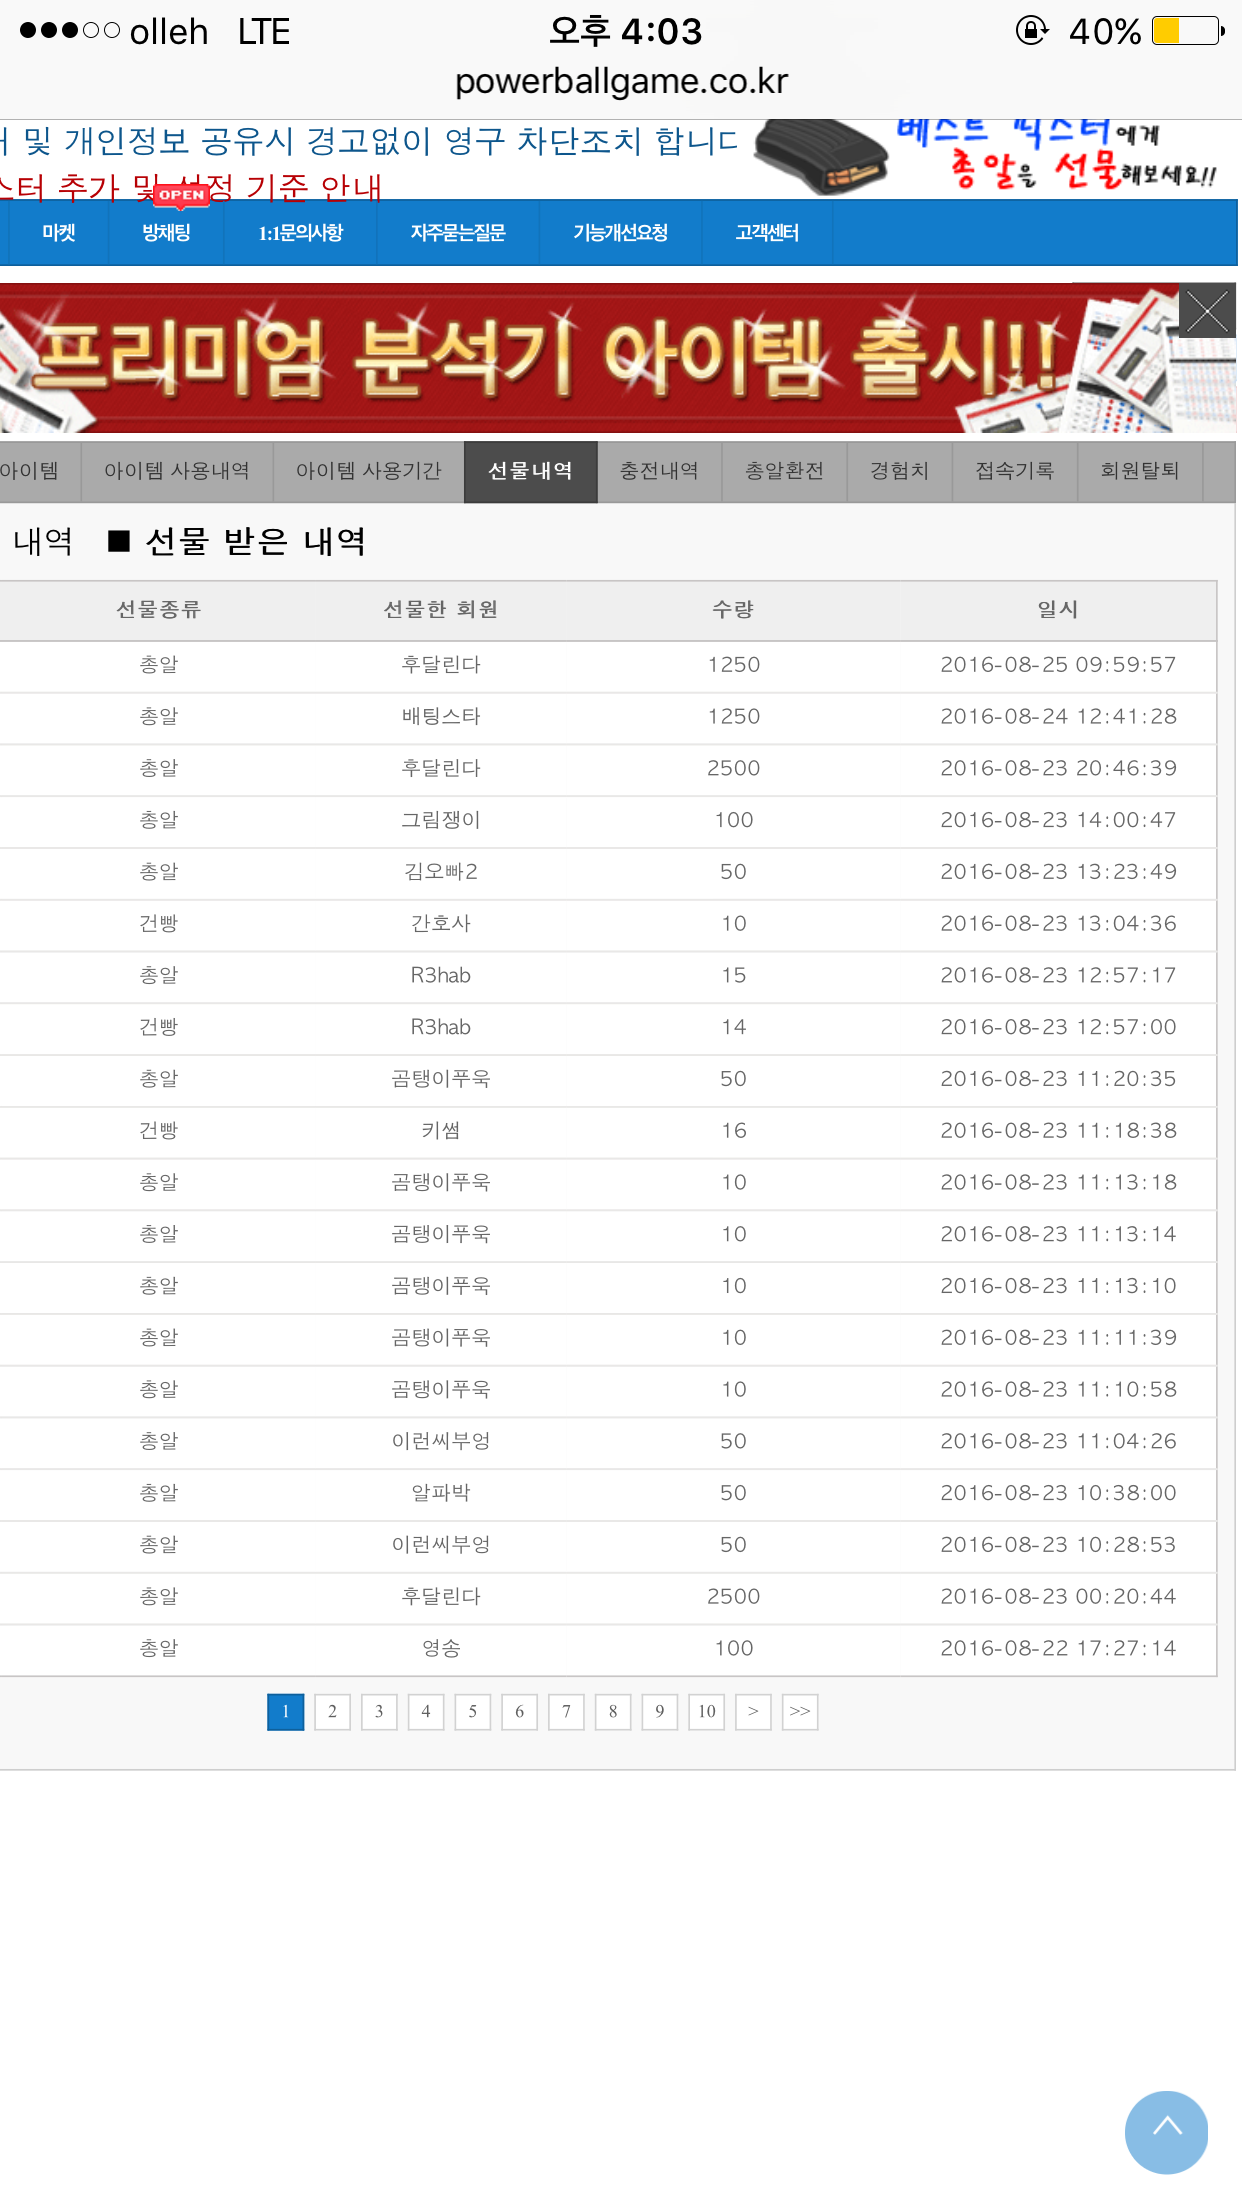Open the 자주묻는질문 menu
The width and height of the screenshot is (1242, 2208).
click(x=458, y=232)
